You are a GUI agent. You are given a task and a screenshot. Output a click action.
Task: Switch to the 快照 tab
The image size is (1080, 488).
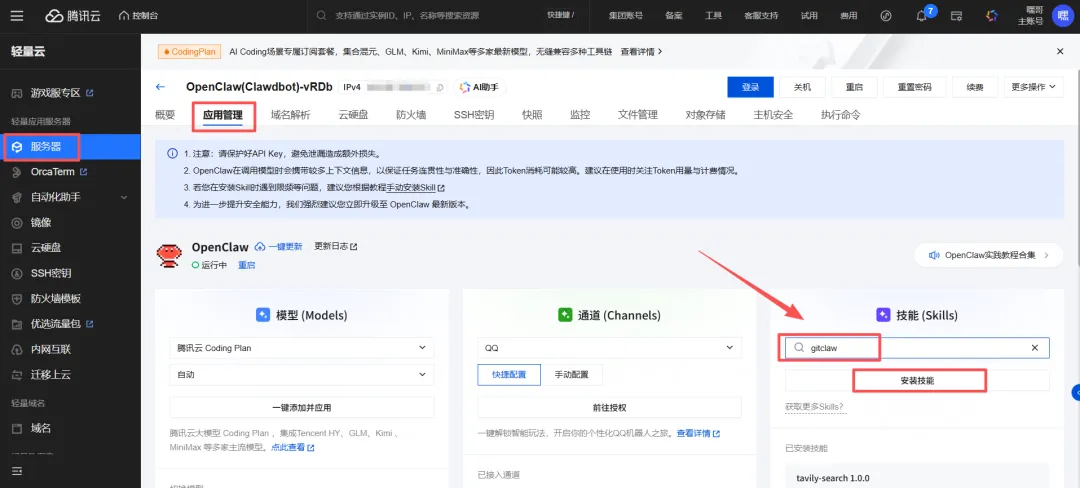[x=532, y=115]
